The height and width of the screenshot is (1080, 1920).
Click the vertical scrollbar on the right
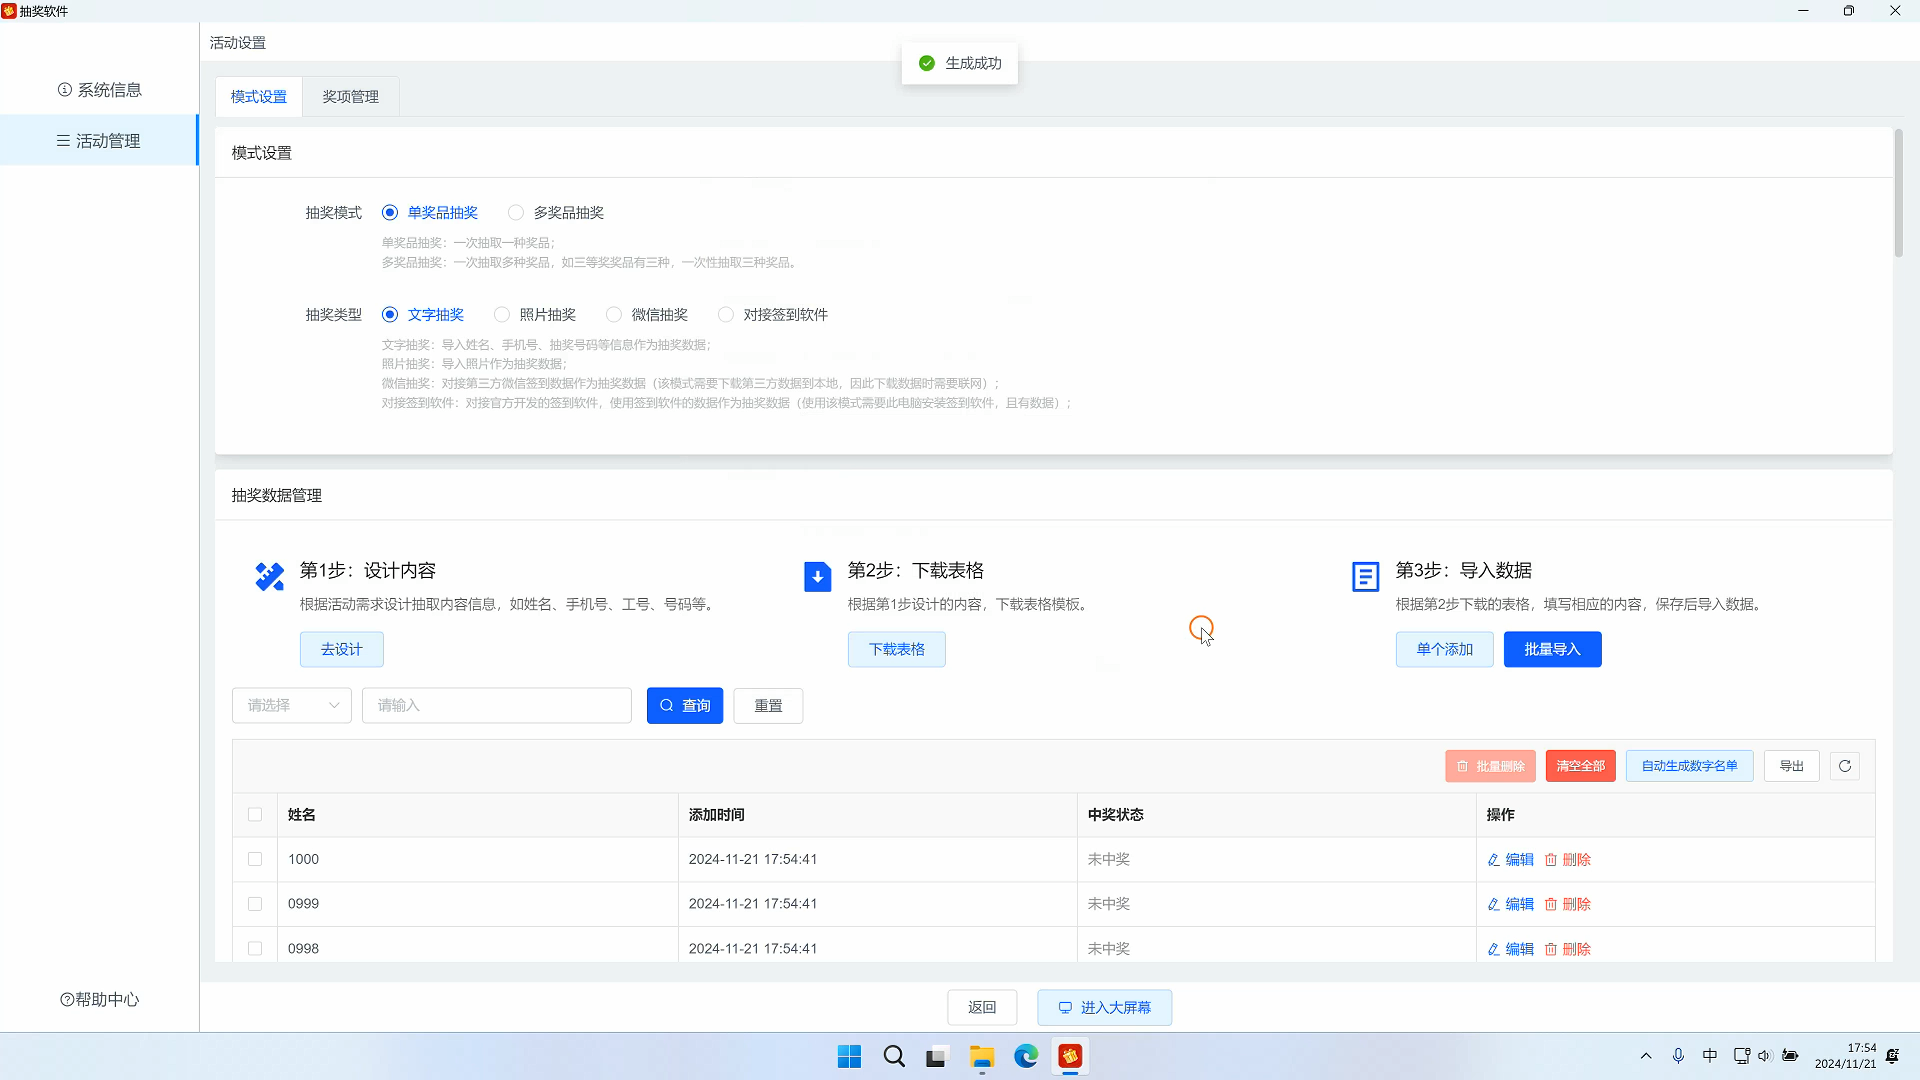[1898, 195]
